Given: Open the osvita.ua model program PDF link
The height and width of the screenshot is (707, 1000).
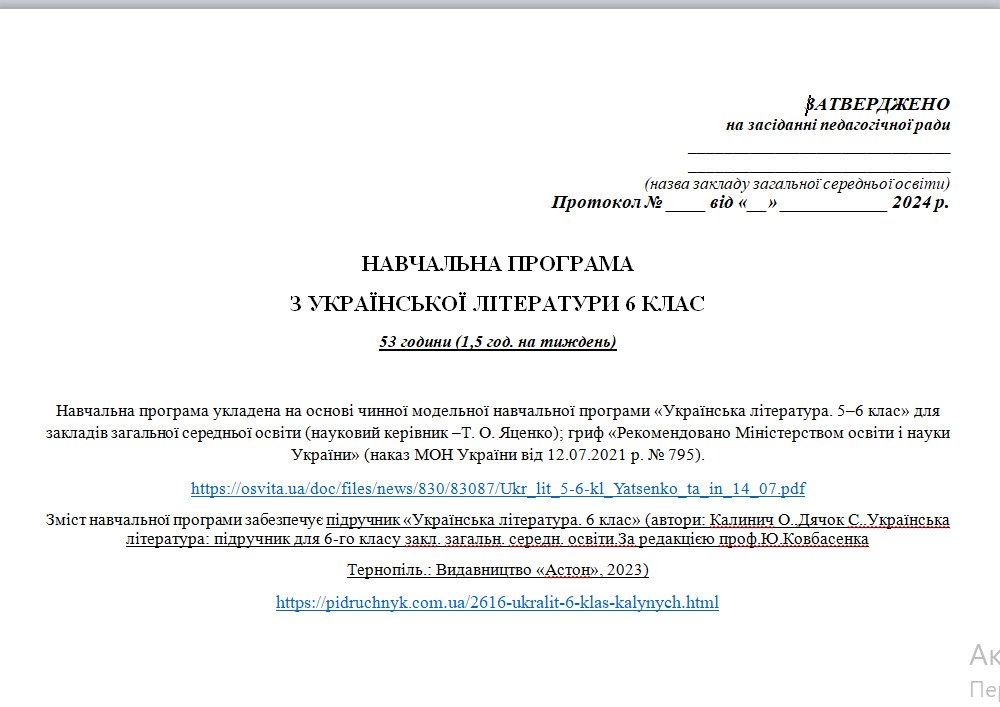Looking at the screenshot, I should click(497, 489).
